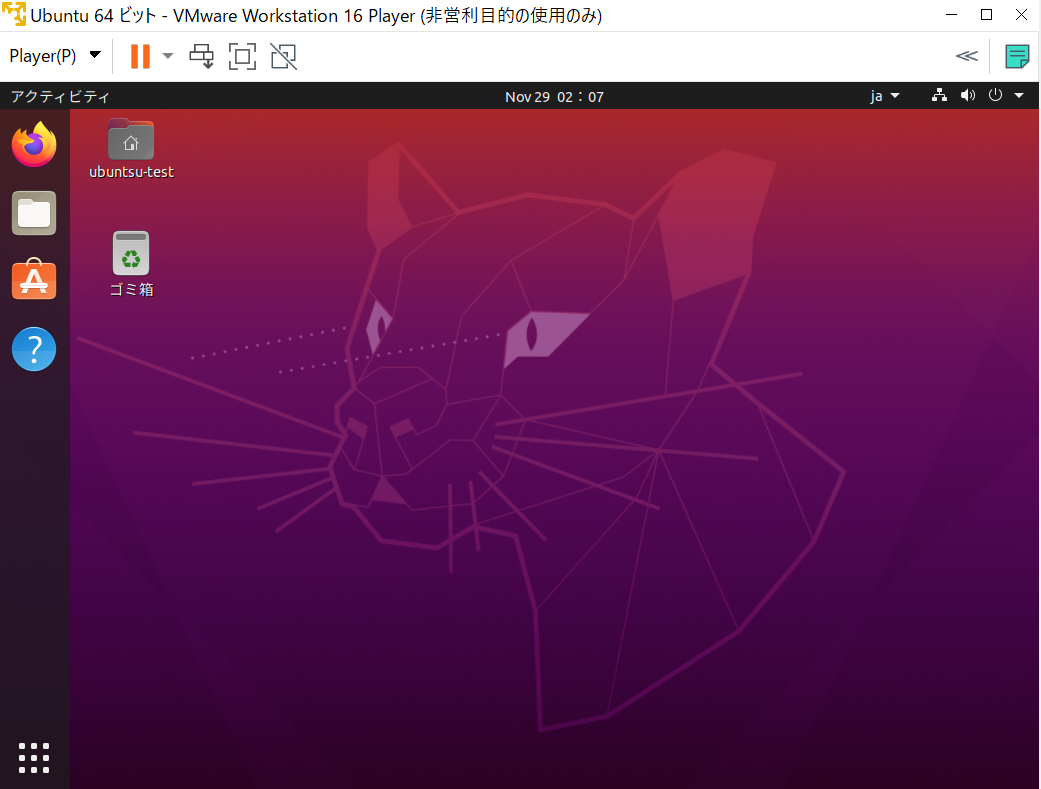Select the ubuntsu-test home folder icon
This screenshot has height=789, width=1041.
tap(131, 139)
